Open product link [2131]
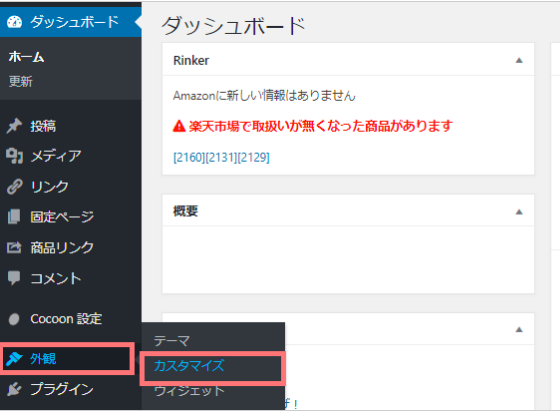 [x=221, y=157]
